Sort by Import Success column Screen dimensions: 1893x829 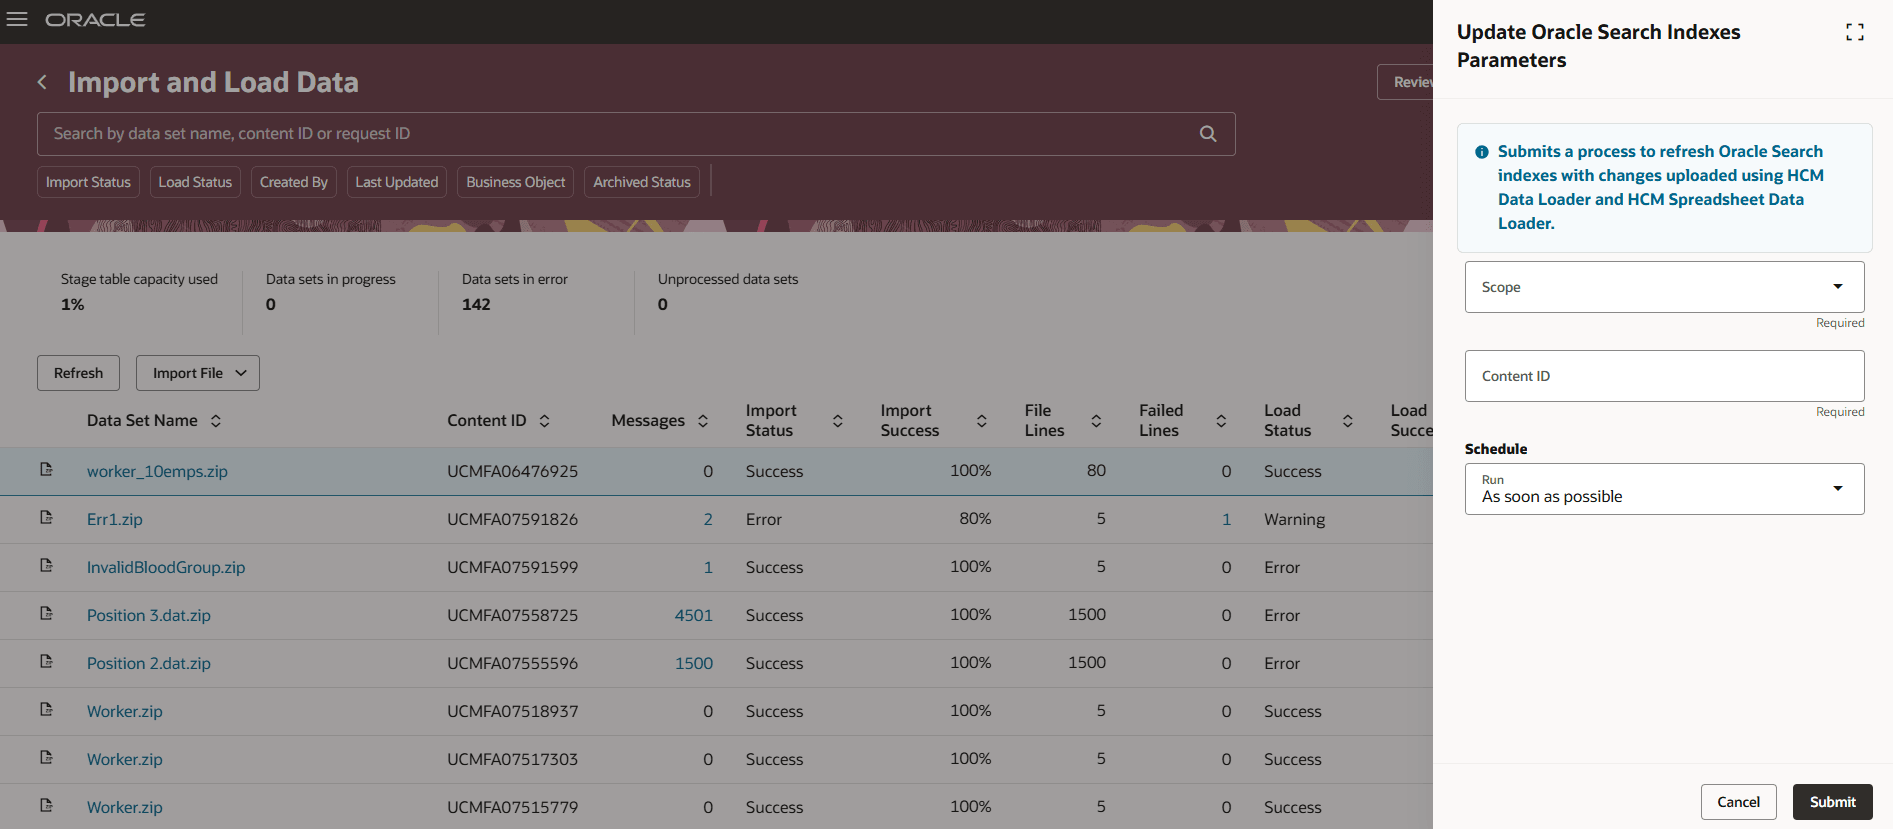pyautogui.click(x=982, y=421)
